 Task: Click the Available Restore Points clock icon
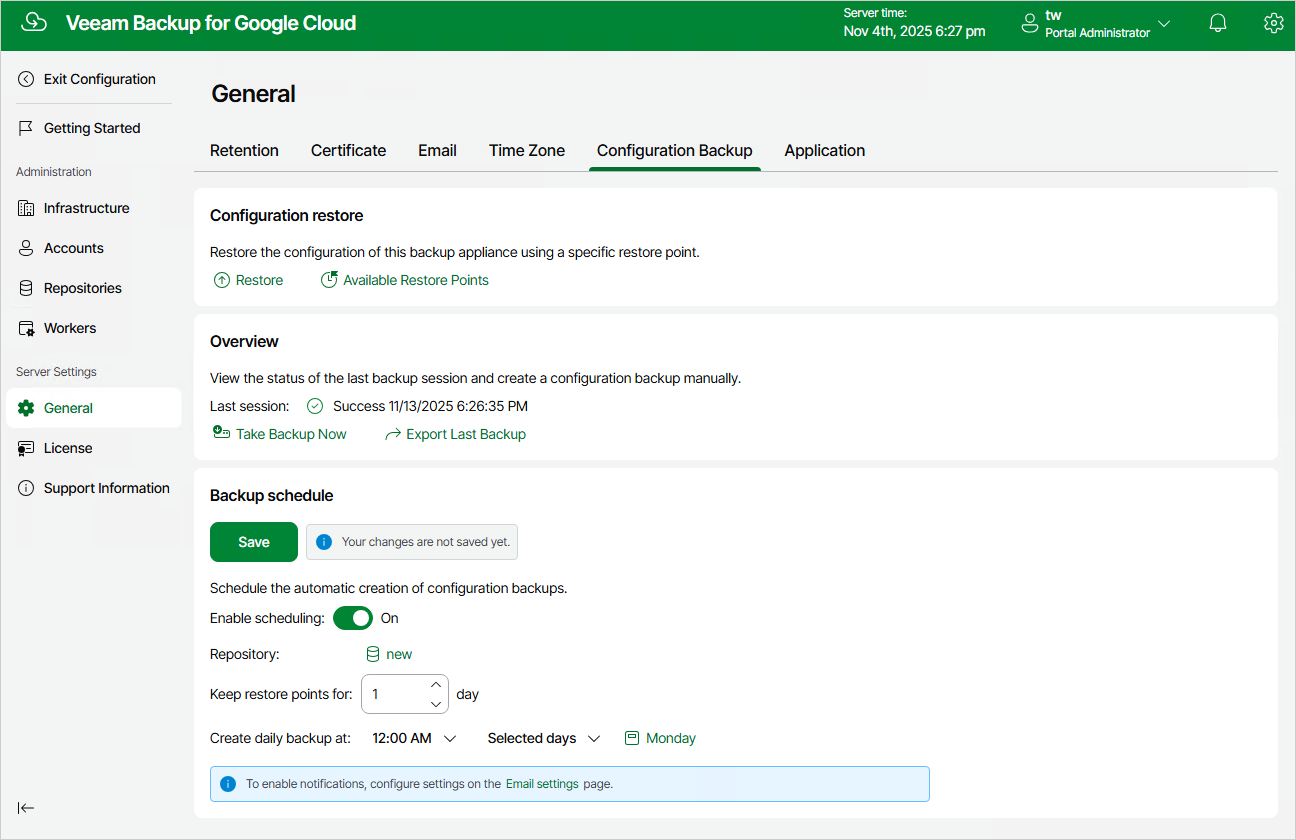[x=329, y=280]
